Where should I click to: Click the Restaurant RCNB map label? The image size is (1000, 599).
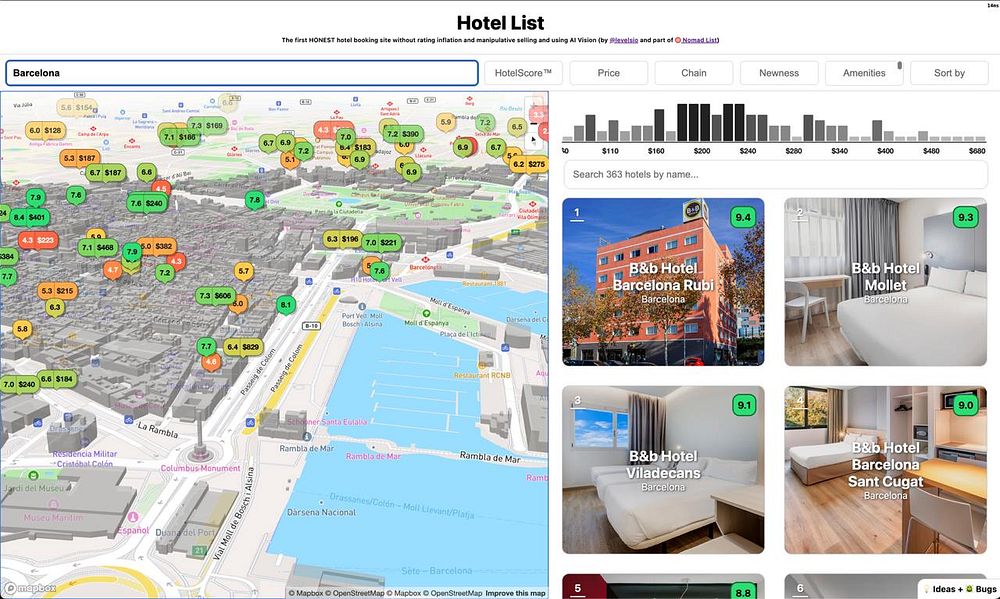[x=482, y=376]
